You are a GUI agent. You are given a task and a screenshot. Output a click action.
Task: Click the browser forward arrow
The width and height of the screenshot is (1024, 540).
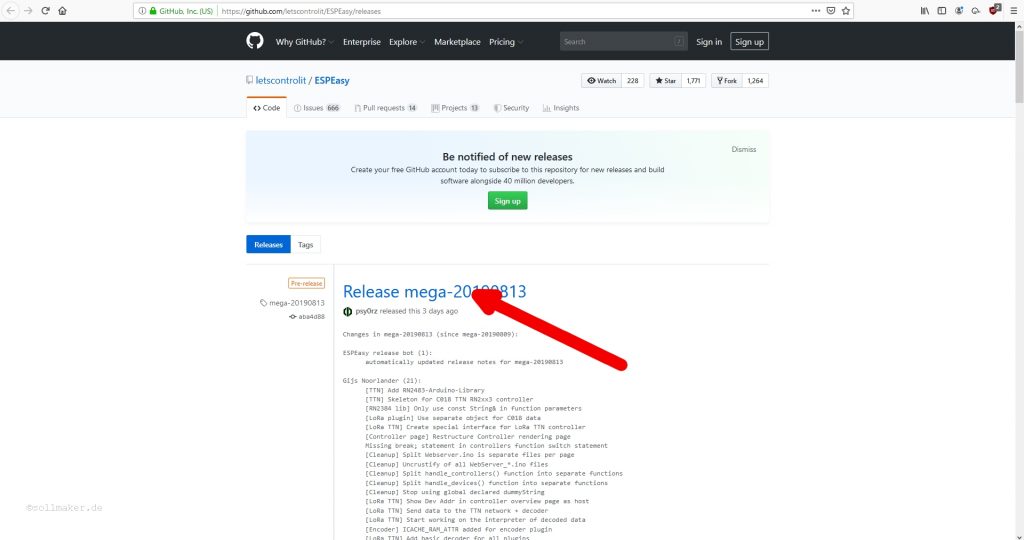tap(28, 10)
